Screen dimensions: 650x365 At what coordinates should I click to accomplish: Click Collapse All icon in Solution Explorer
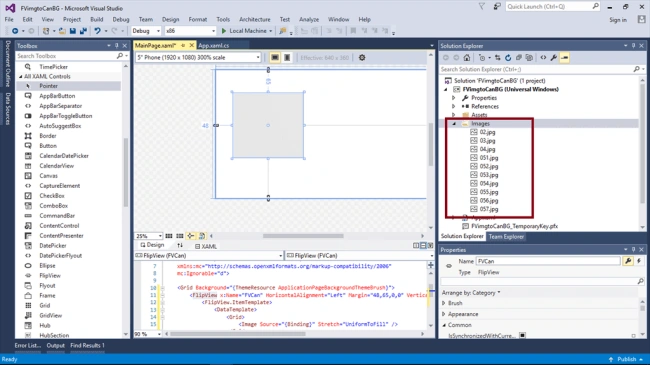pyautogui.click(x=519, y=58)
